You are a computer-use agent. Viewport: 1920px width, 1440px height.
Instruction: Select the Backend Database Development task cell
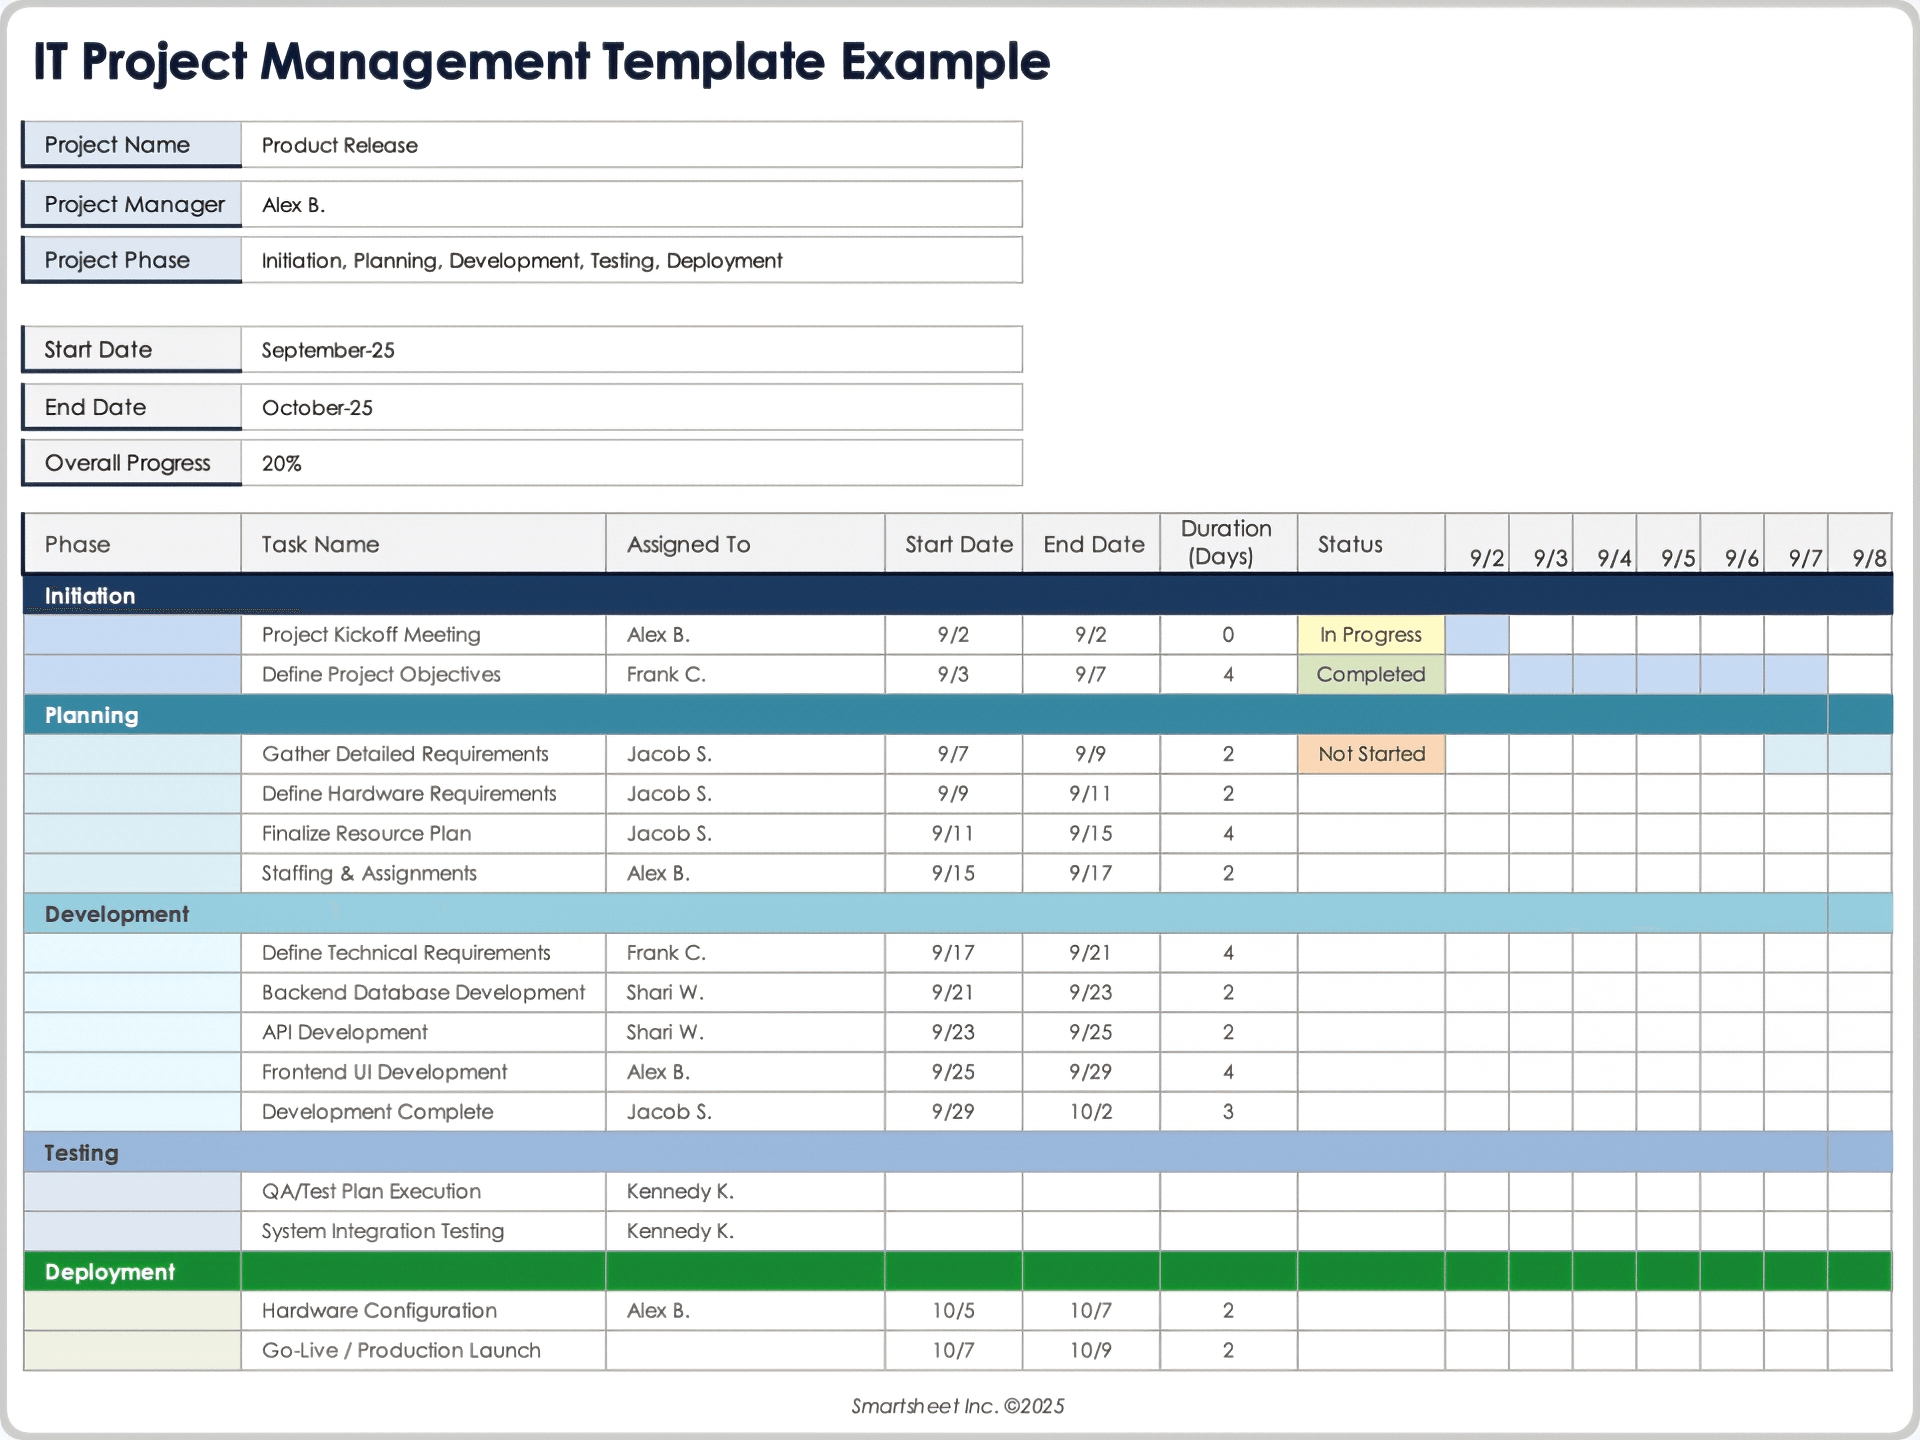coord(422,993)
